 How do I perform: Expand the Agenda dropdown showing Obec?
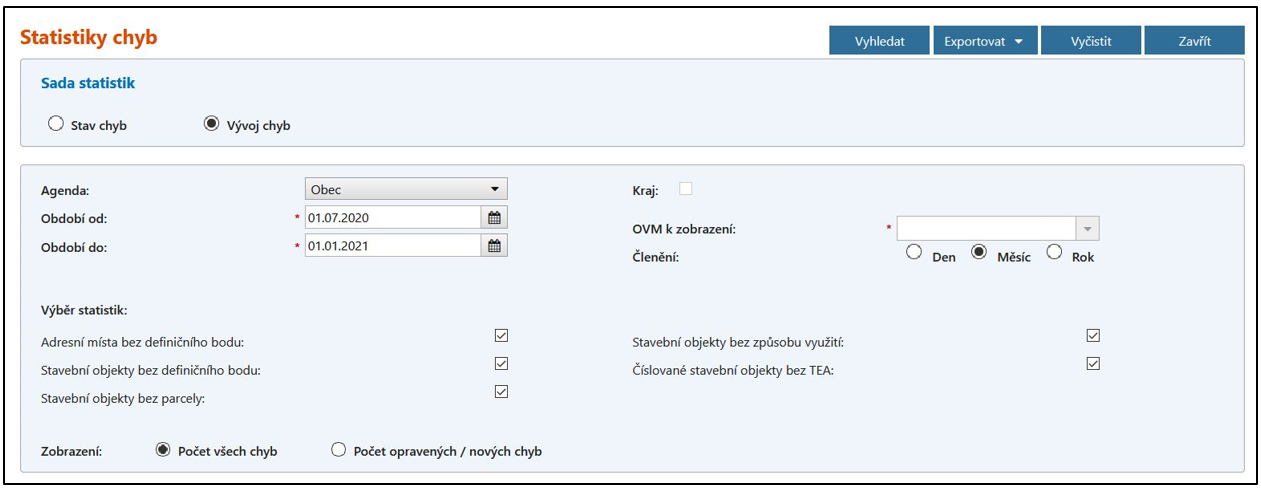[x=405, y=189]
